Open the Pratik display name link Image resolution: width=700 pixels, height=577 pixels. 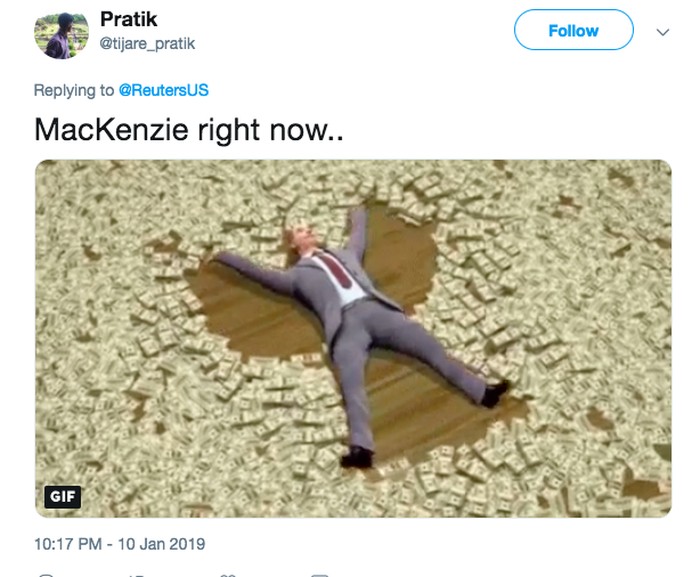click(x=129, y=19)
